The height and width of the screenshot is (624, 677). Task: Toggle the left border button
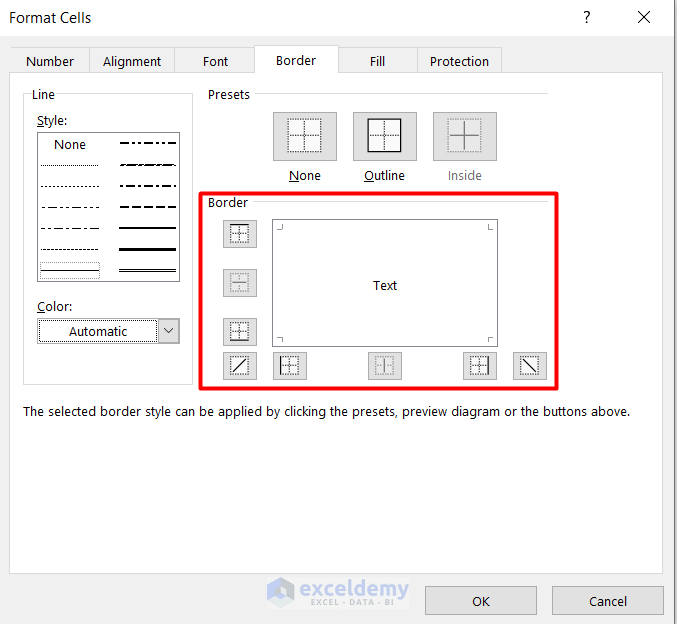290,366
